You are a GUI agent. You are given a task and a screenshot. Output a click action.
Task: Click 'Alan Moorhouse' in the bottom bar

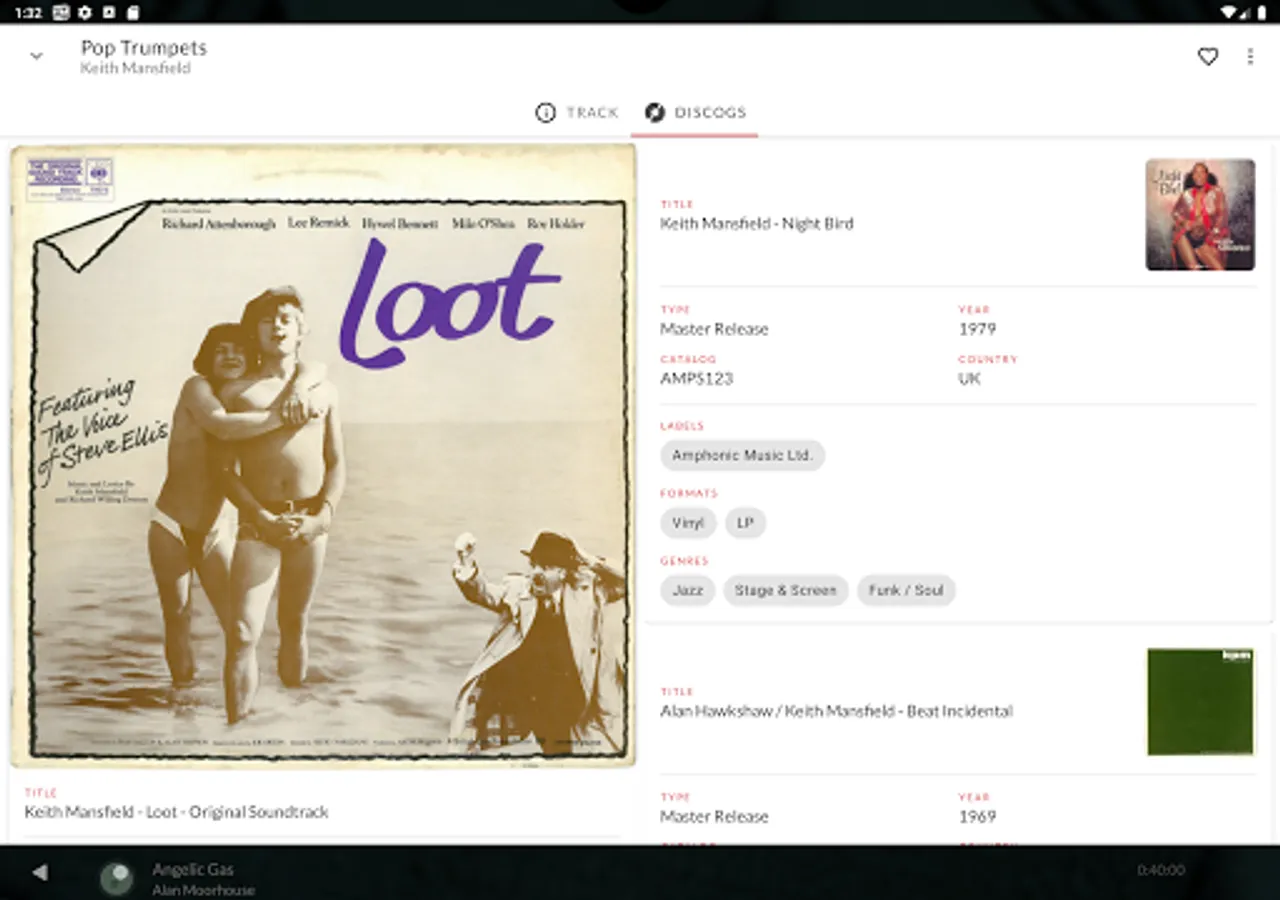(x=203, y=890)
